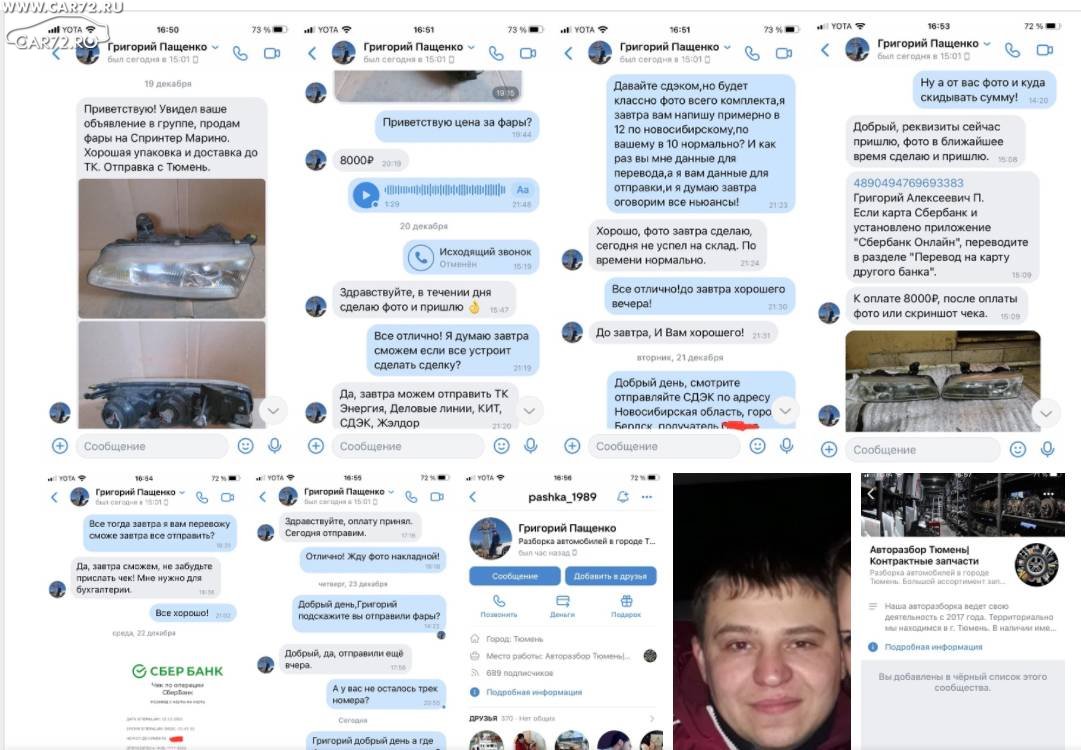The image size is (1081, 750).
Task: Tap the microphone icon in the 16:53 chat
Action: coord(1047,449)
